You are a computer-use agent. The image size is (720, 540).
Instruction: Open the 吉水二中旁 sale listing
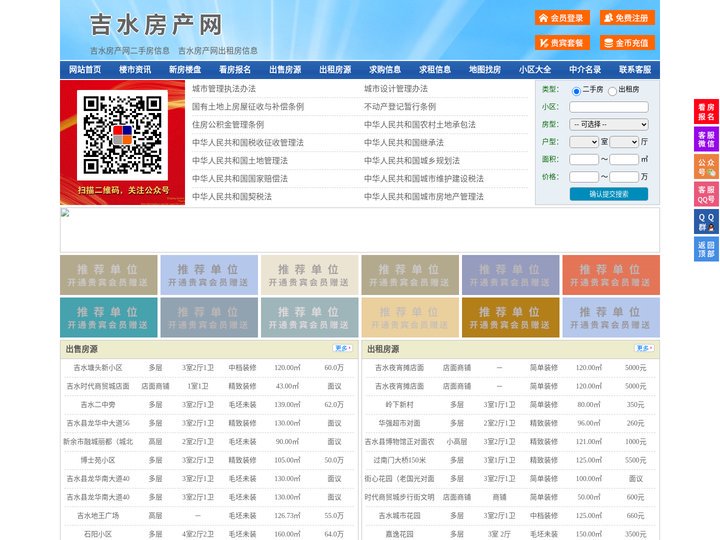tap(98, 405)
